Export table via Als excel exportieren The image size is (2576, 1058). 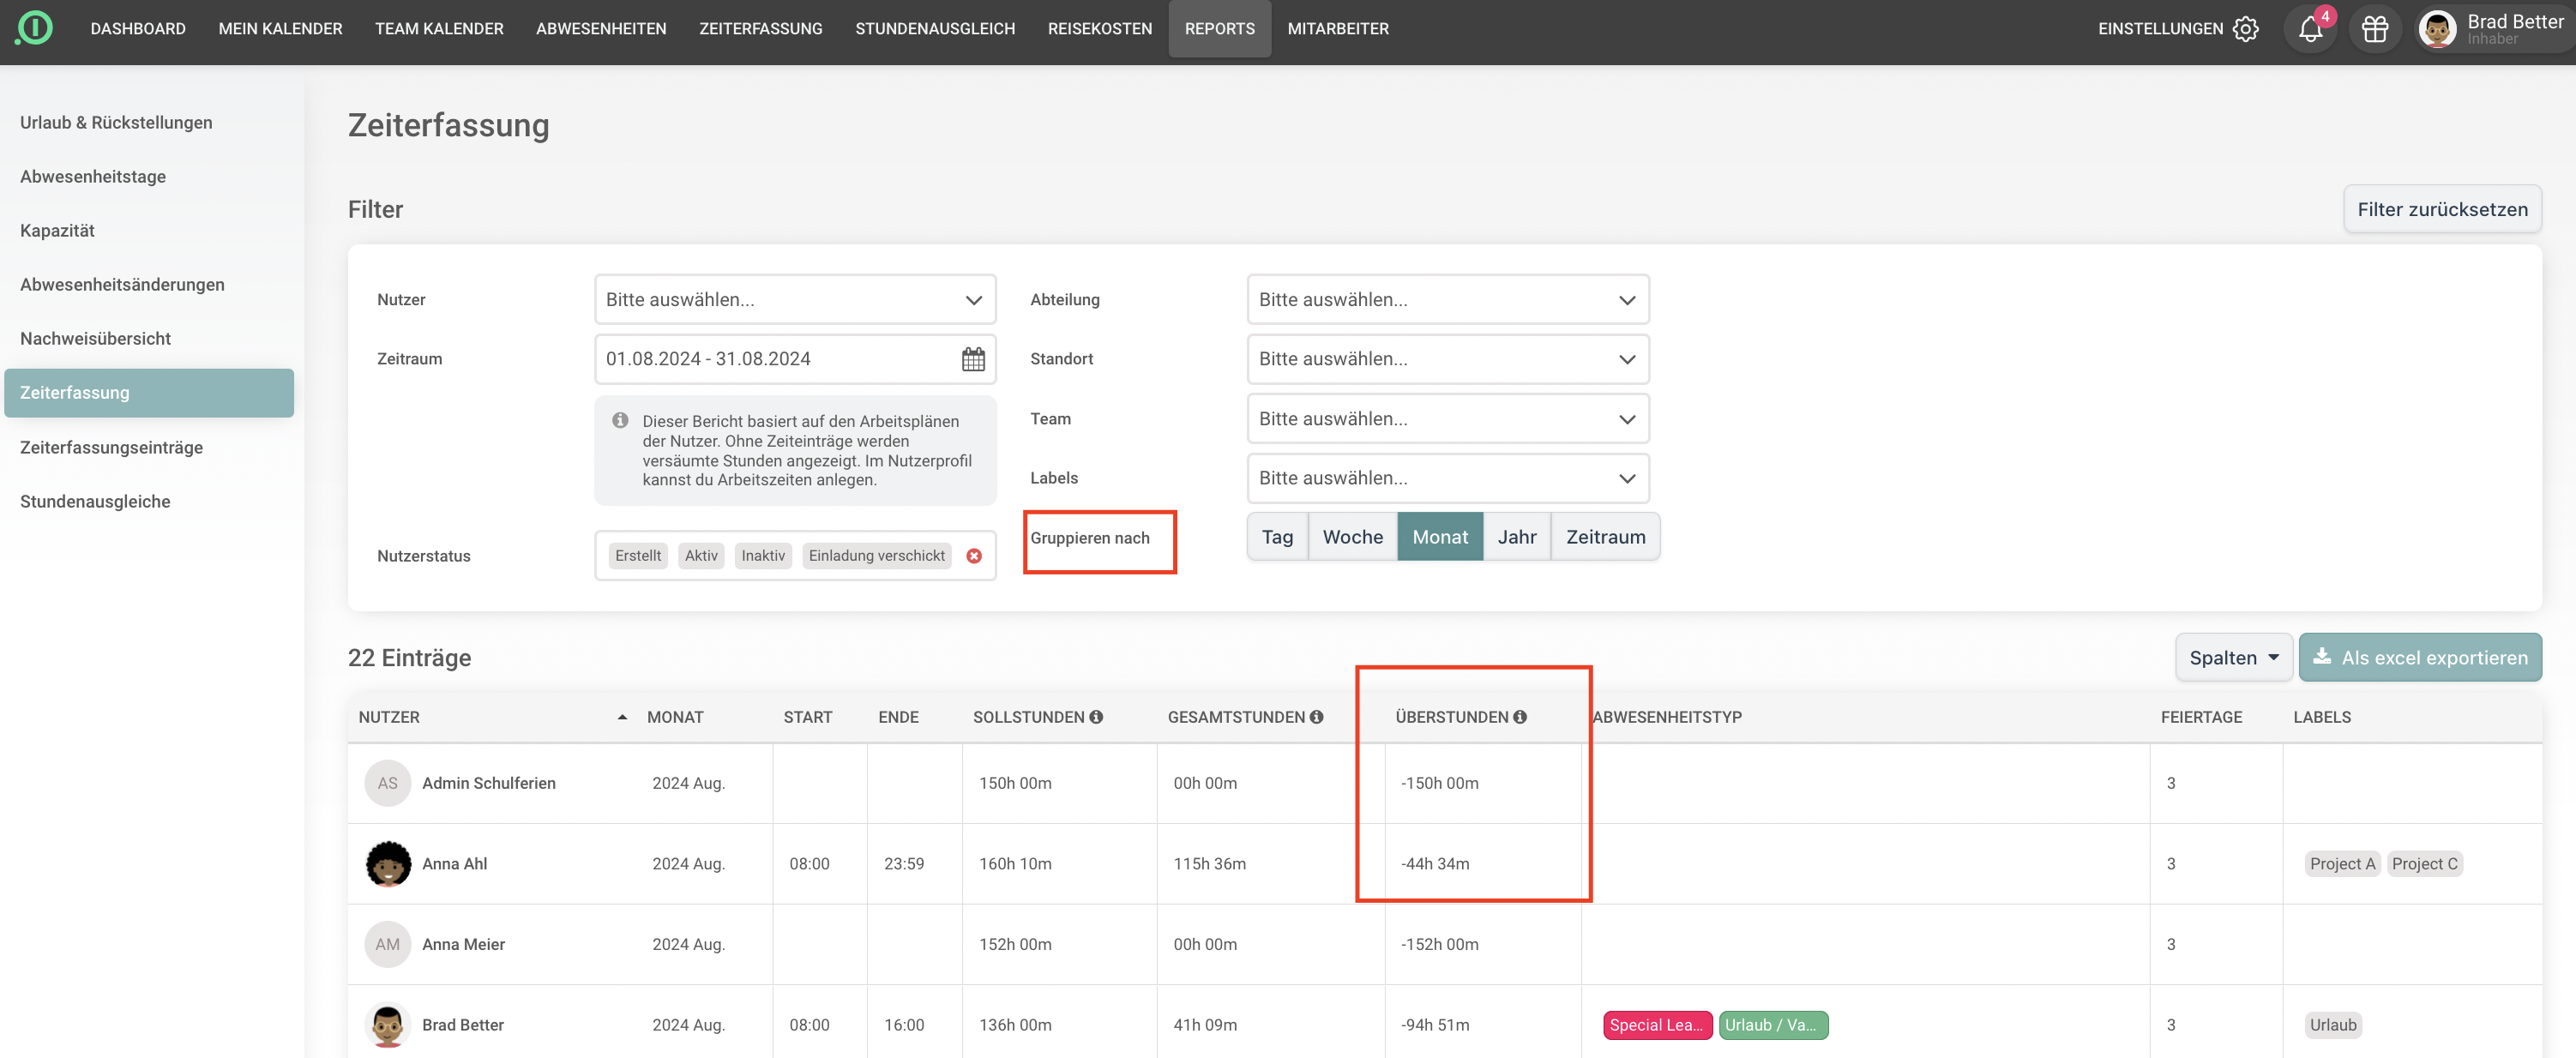[2420, 658]
